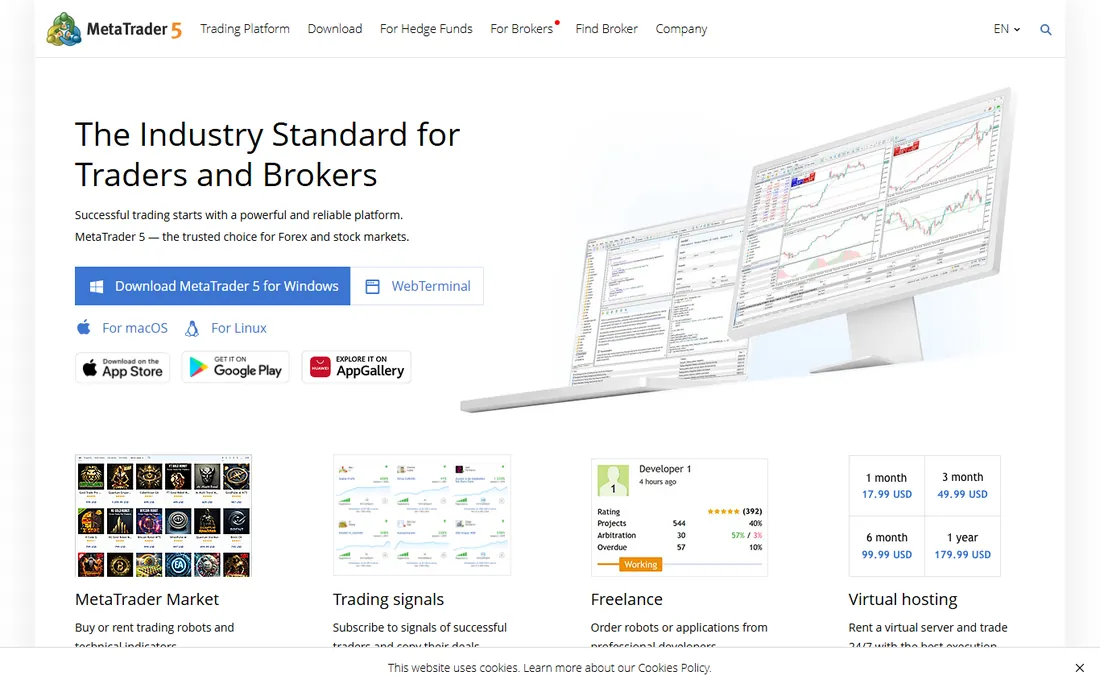1100x688 pixels.
Task: Launch the WebTerminal button
Action: click(x=417, y=286)
